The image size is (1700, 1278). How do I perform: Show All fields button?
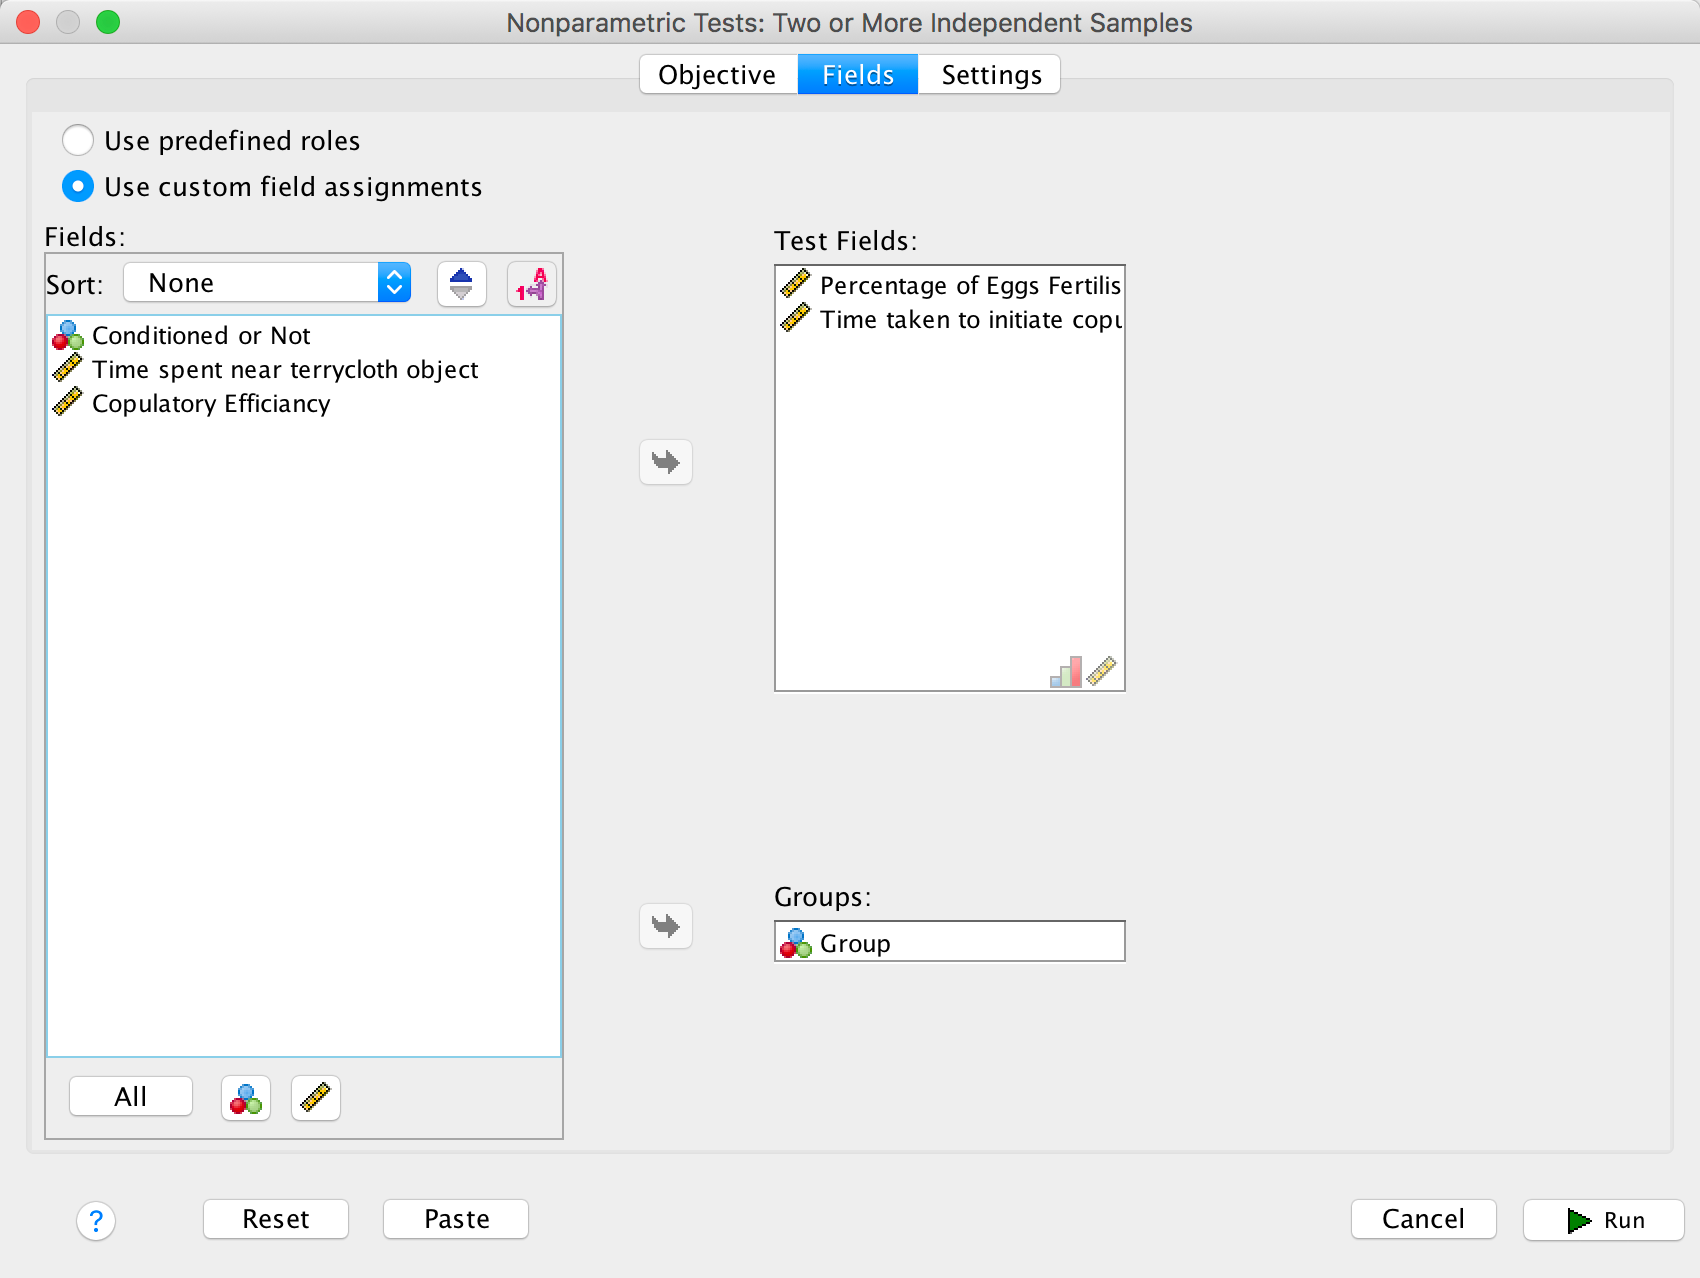[131, 1097]
